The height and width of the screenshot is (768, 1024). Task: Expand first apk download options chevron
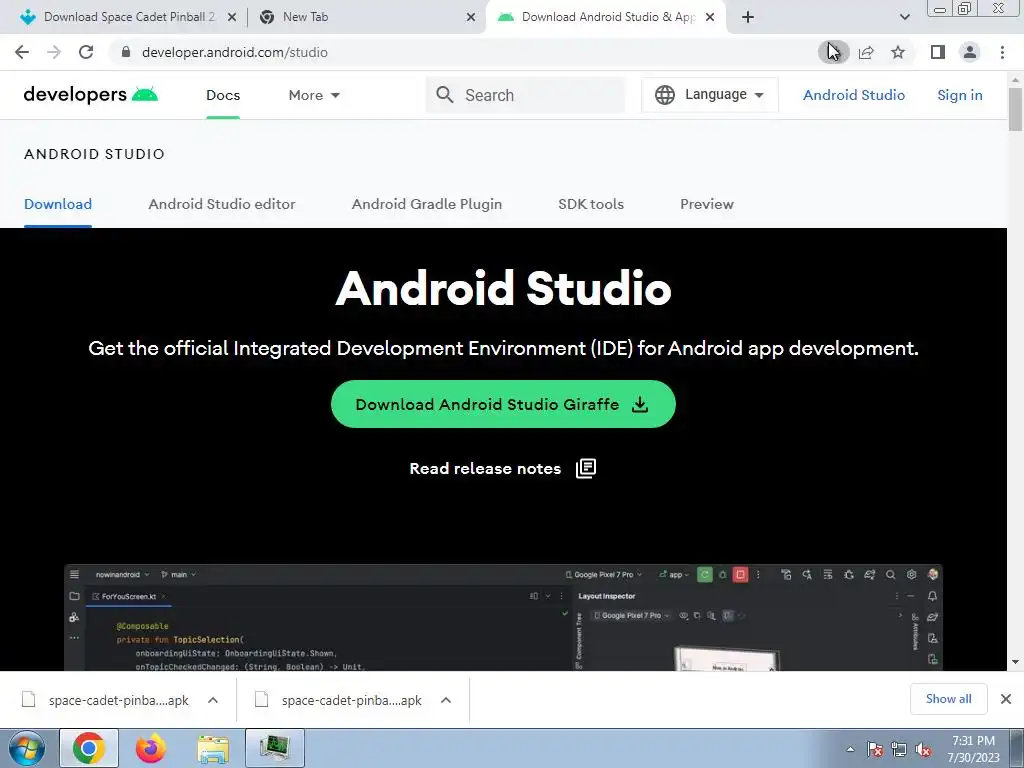pos(213,700)
